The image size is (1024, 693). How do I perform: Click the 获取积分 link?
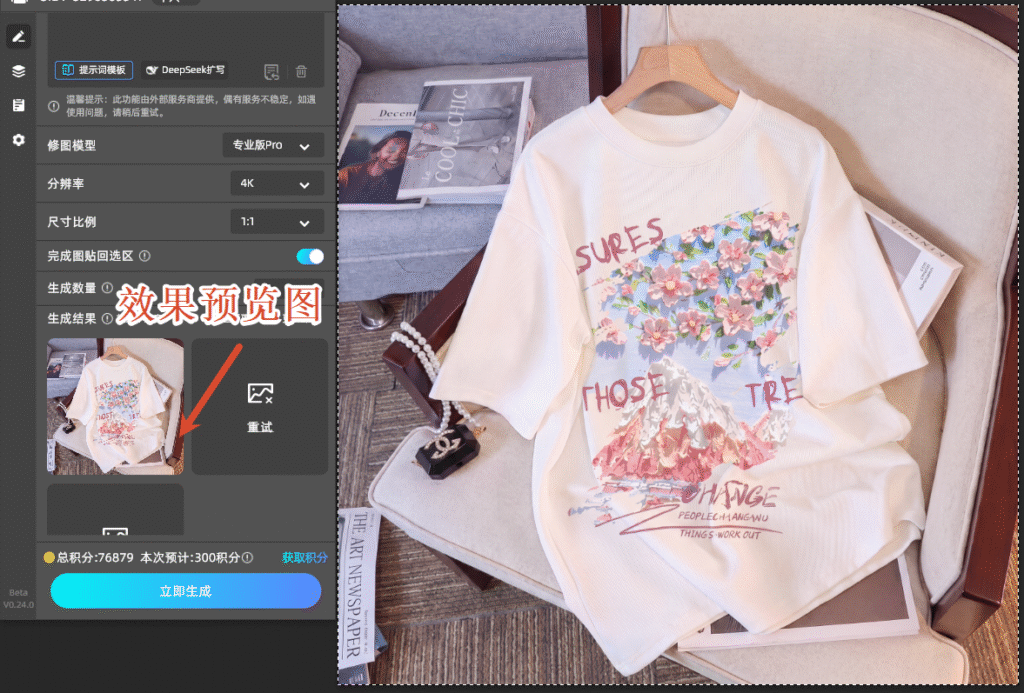[x=304, y=558]
